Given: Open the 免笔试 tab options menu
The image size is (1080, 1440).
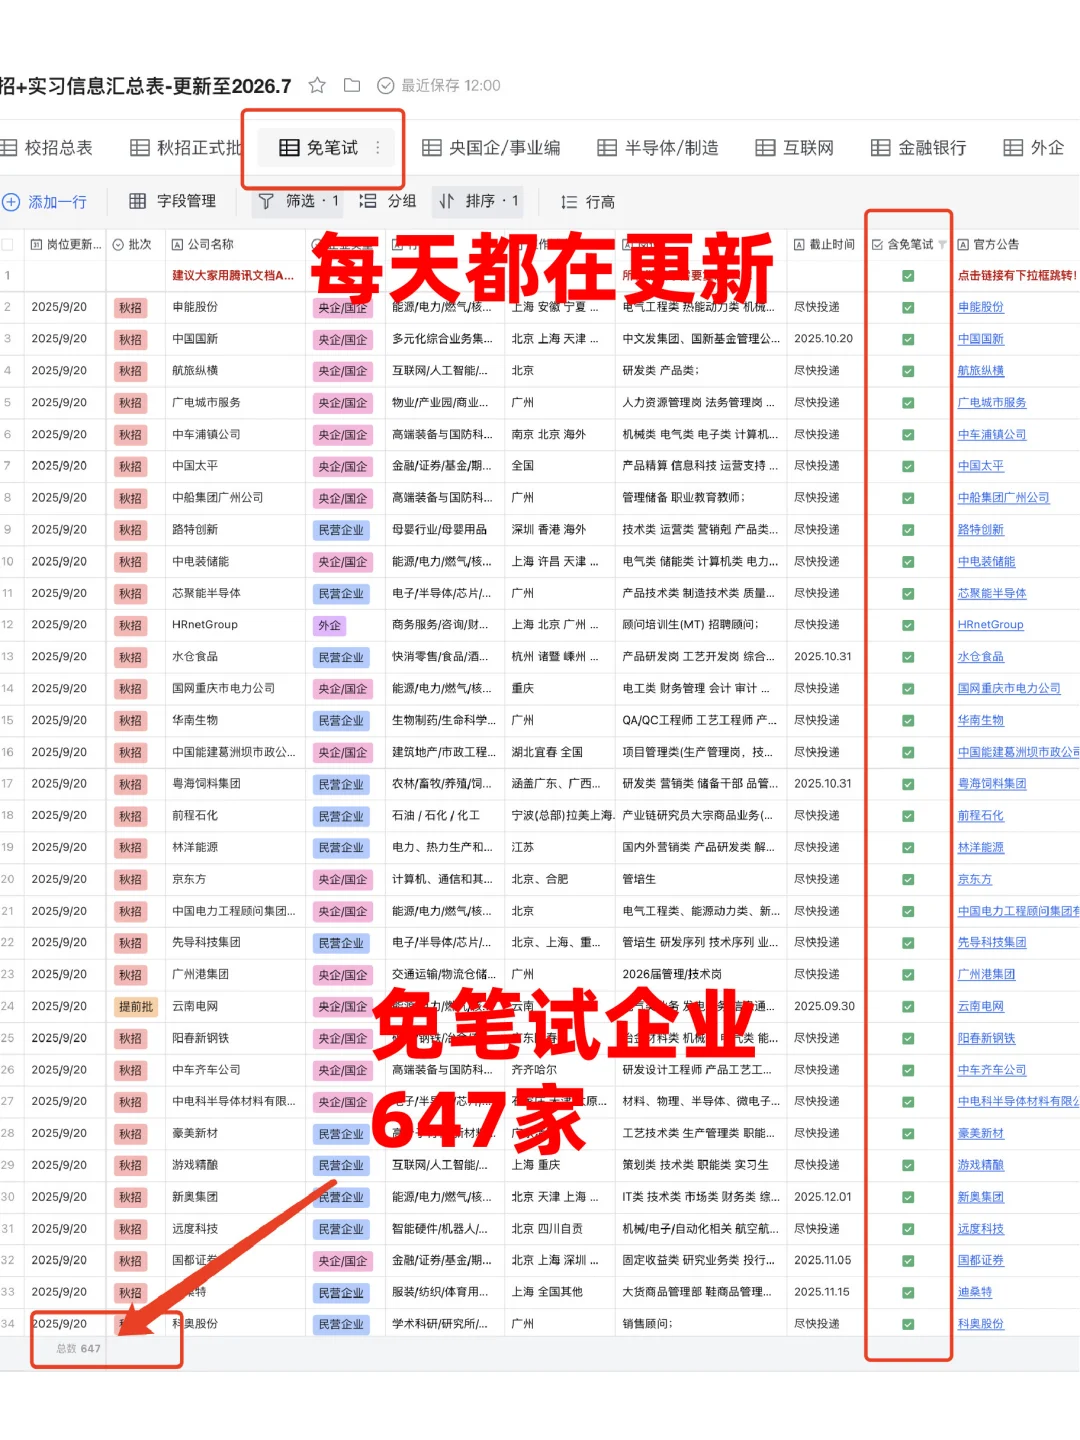Looking at the screenshot, I should pos(378,148).
